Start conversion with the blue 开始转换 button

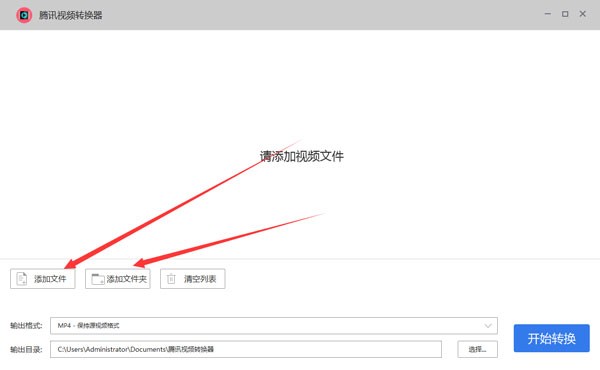tap(551, 338)
